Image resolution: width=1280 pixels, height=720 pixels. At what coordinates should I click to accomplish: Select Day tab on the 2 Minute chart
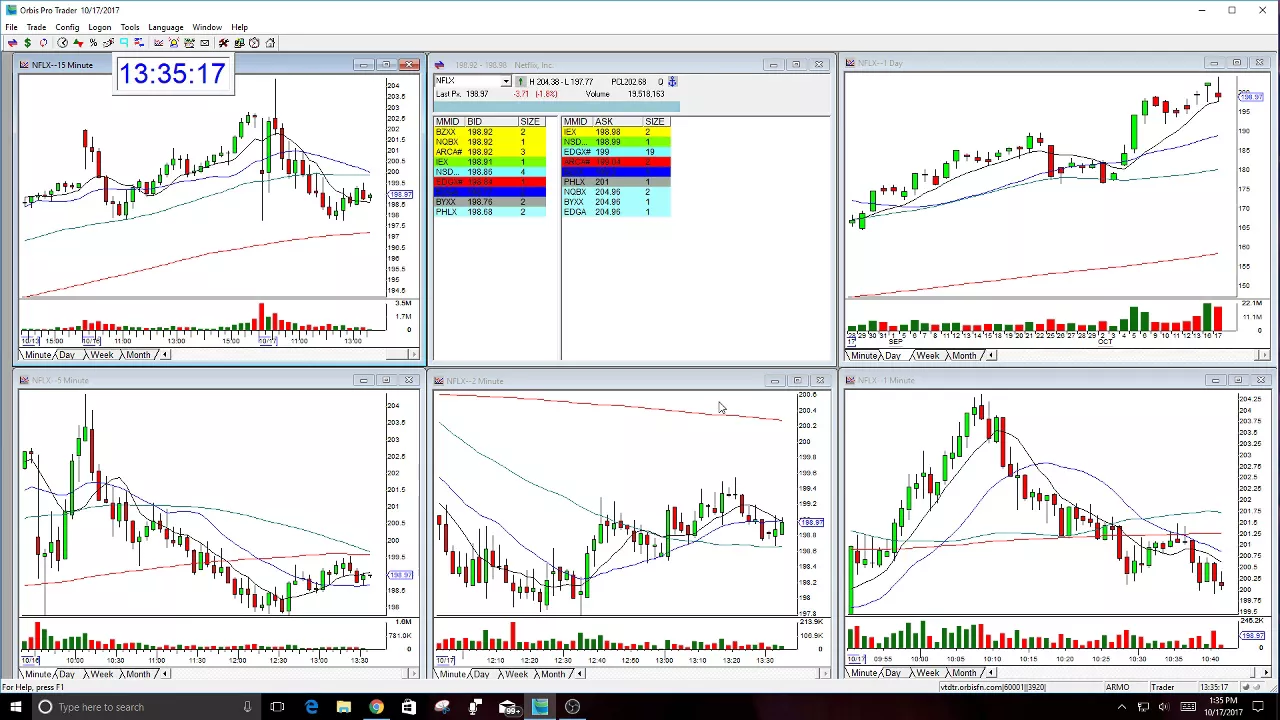point(481,674)
